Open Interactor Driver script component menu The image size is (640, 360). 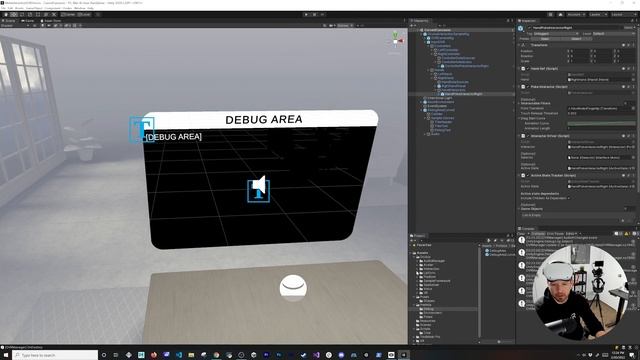(x=633, y=136)
